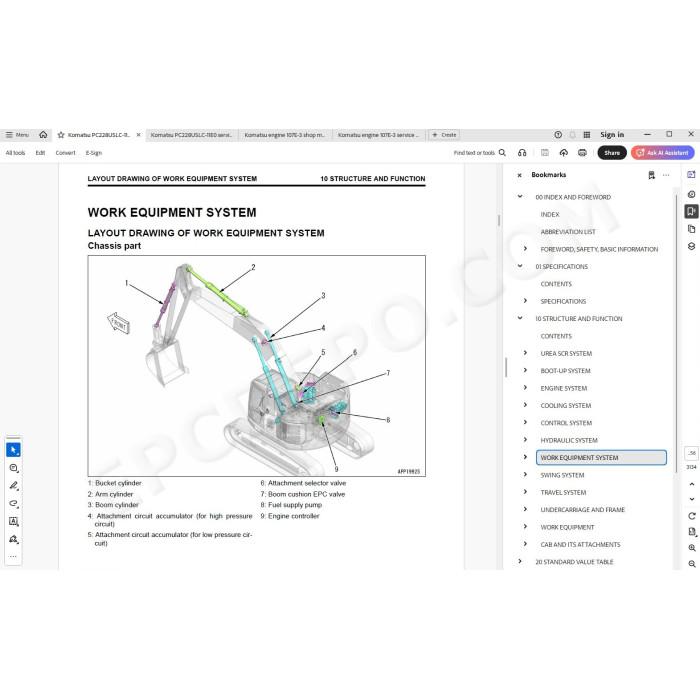The height and width of the screenshot is (700, 700).
Task: Open the page thumbnails panel icon
Action: (691, 229)
